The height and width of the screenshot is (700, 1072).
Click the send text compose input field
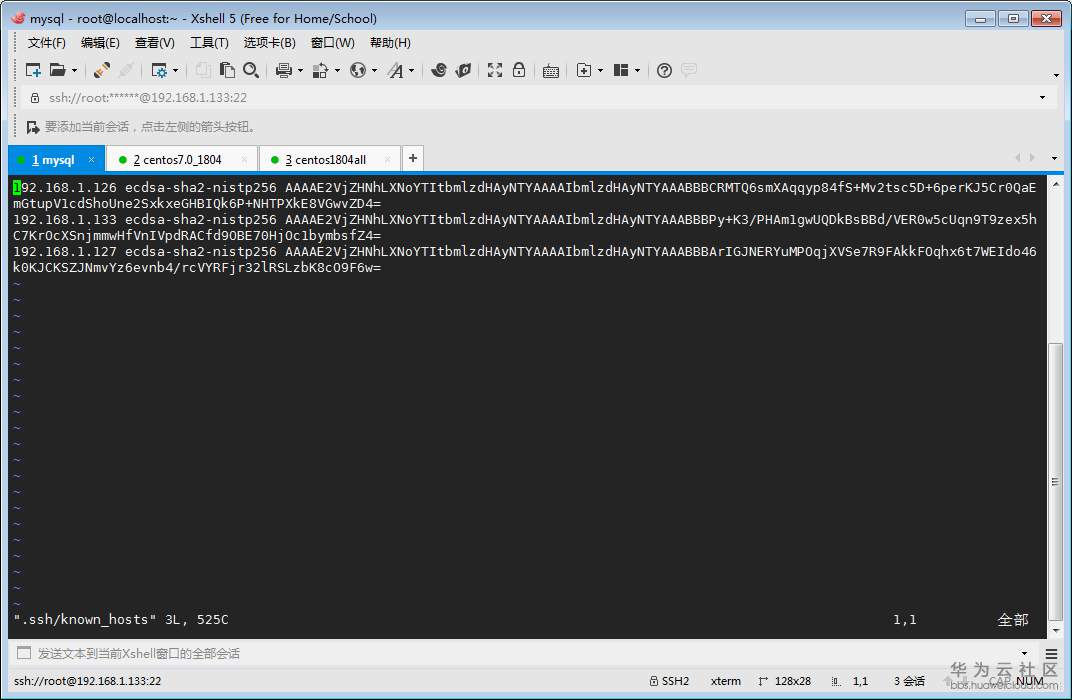526,654
